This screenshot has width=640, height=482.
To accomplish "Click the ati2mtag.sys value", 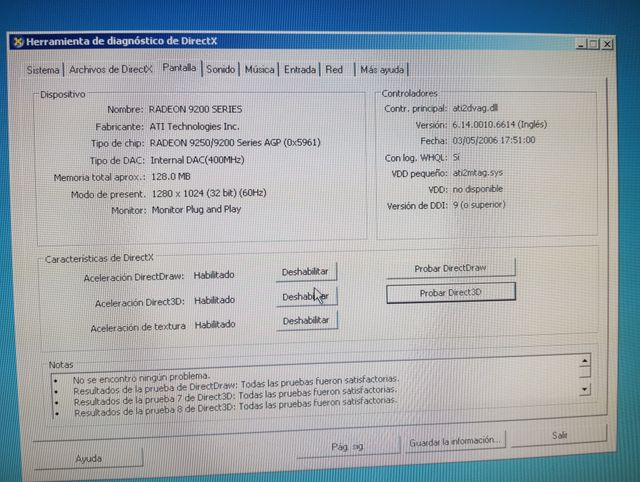I will click(478, 173).
